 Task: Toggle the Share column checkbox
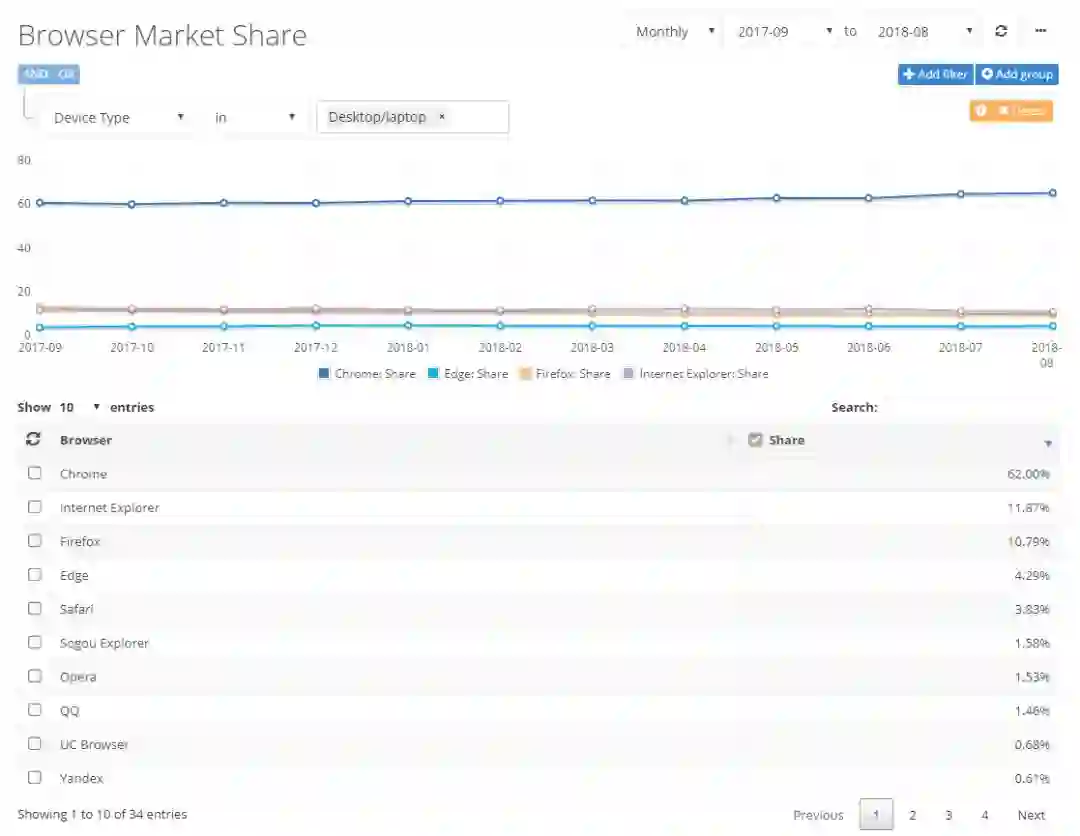pos(755,439)
